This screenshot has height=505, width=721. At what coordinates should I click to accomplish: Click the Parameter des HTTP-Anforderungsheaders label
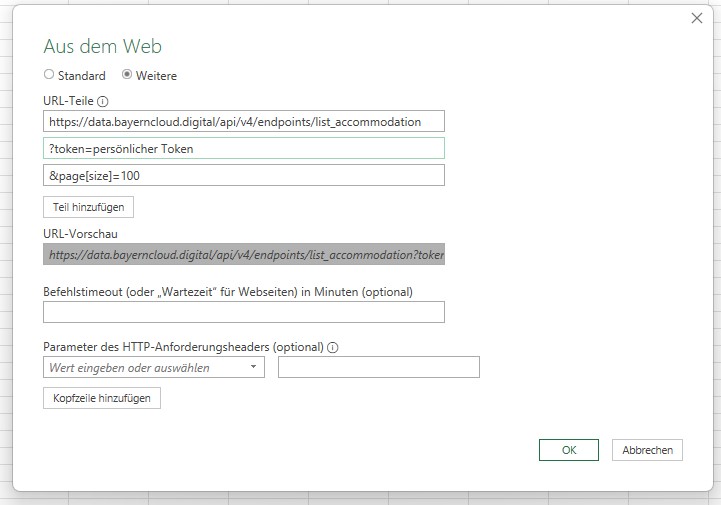pyautogui.click(x=183, y=348)
